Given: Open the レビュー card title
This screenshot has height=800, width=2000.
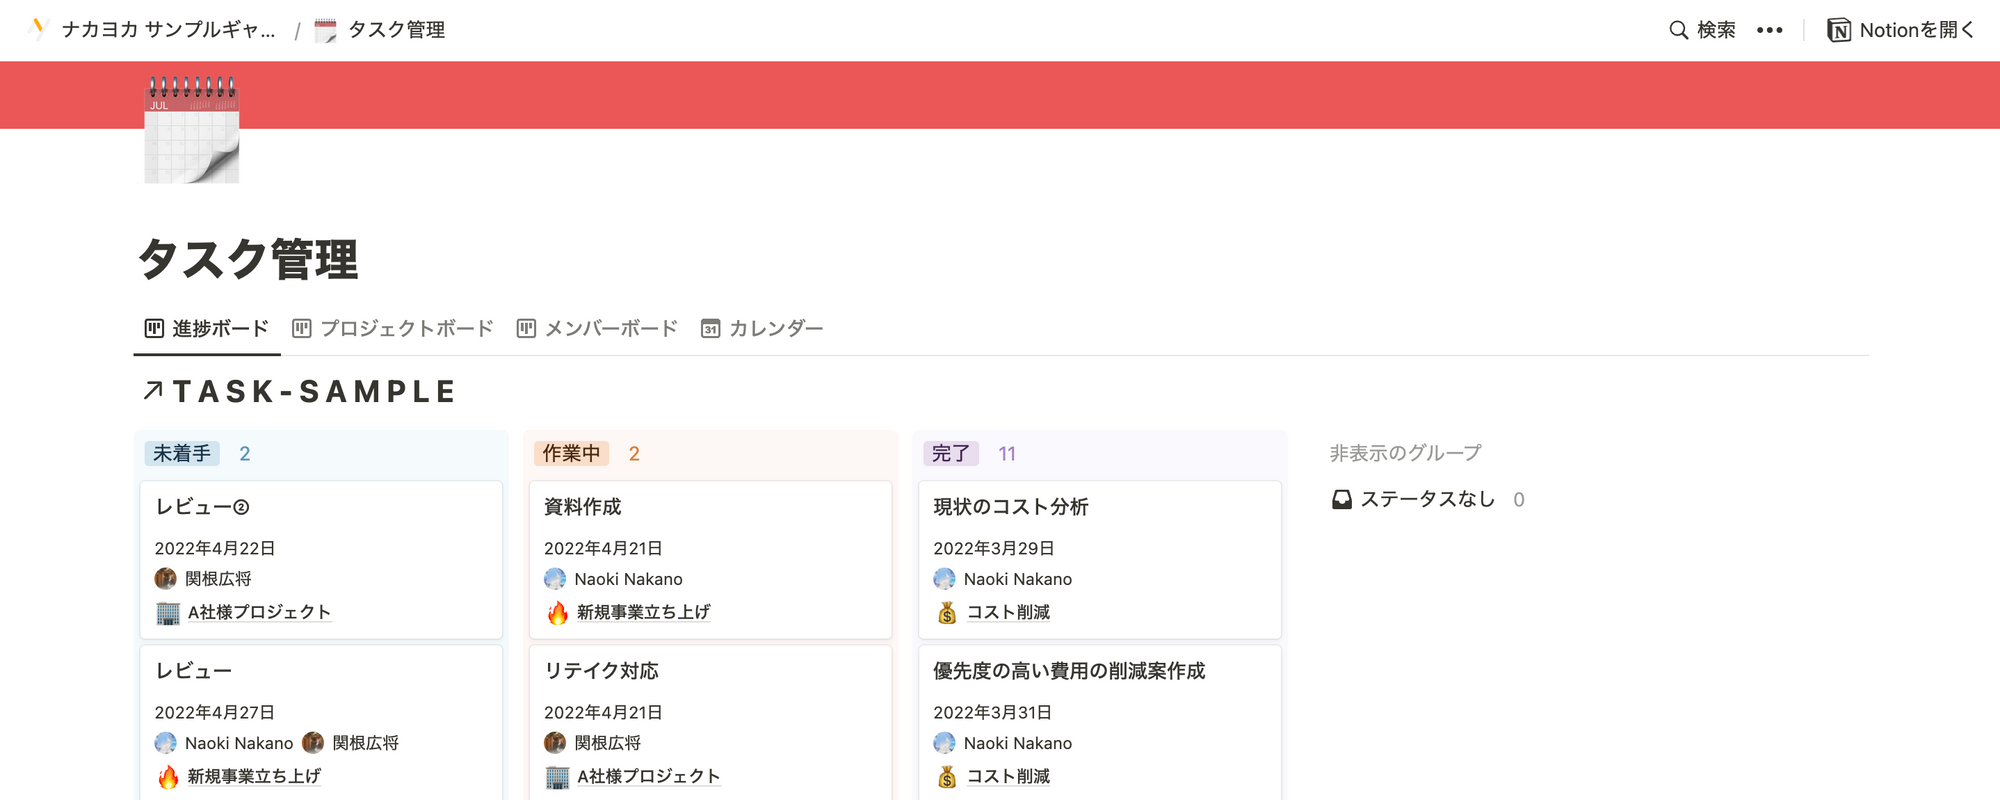Looking at the screenshot, I should tap(193, 671).
